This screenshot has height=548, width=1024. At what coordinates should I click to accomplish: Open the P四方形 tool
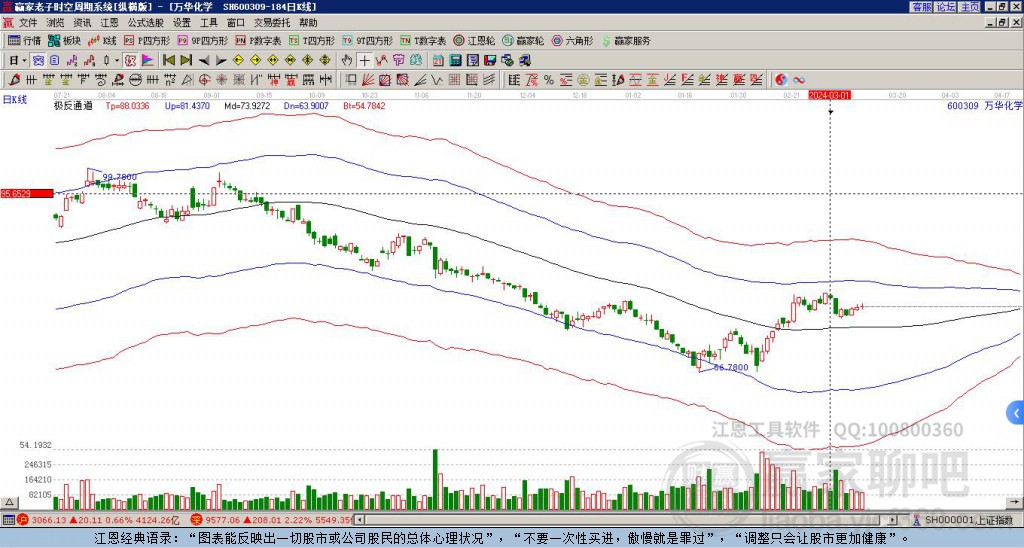click(147, 40)
